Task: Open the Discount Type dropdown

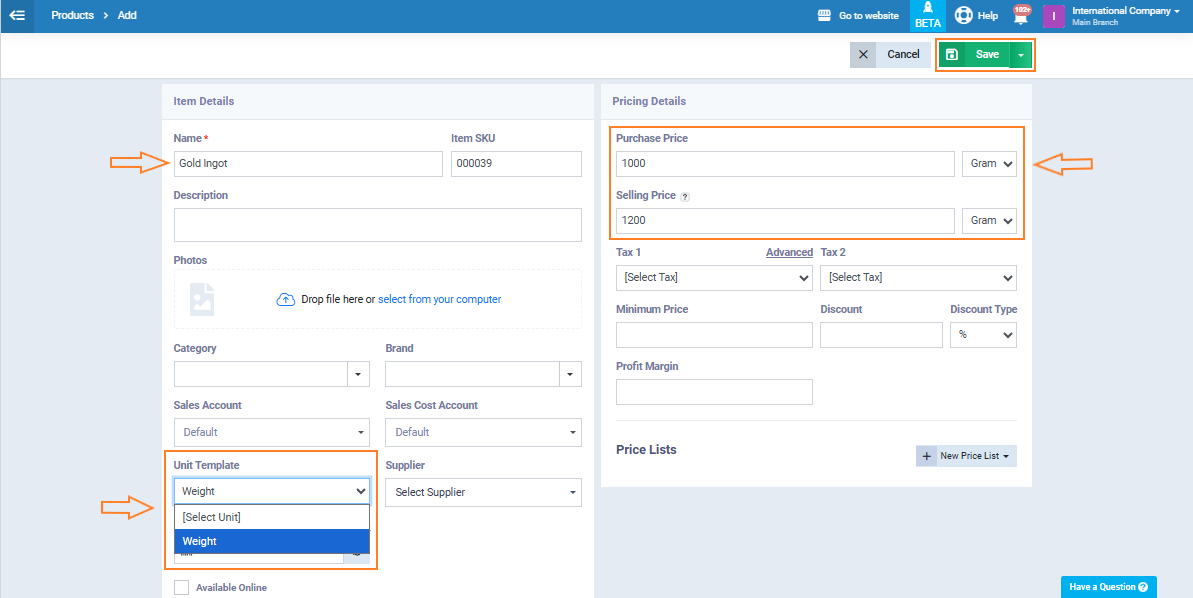Action: (982, 335)
